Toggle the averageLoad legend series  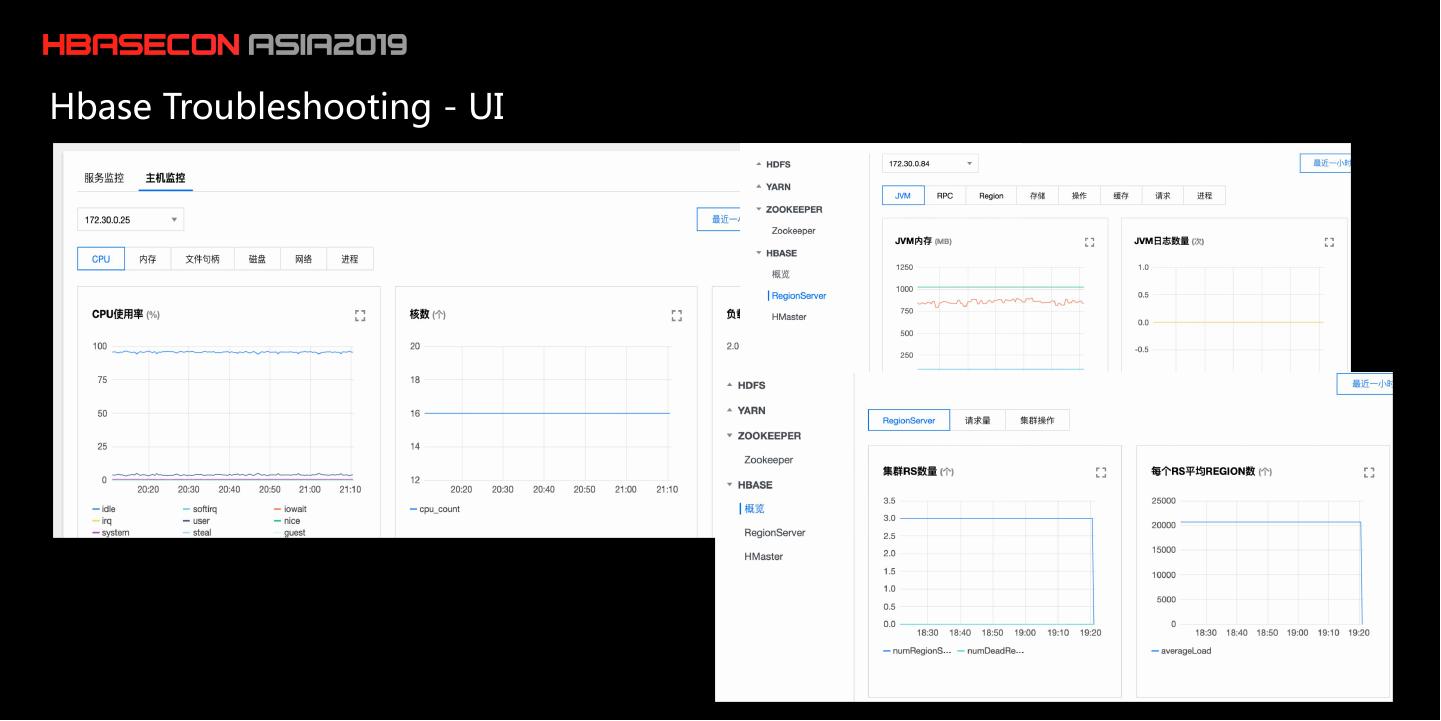pyautogui.click(x=1182, y=651)
